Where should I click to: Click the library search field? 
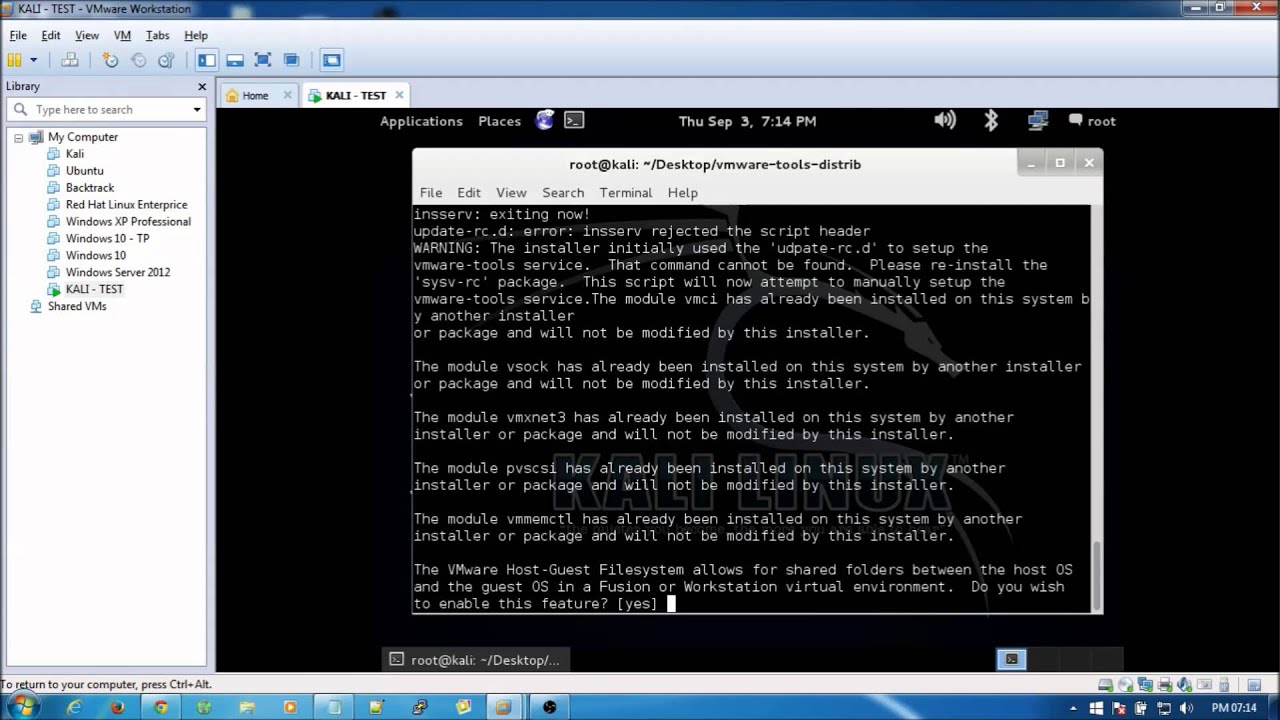[105, 110]
